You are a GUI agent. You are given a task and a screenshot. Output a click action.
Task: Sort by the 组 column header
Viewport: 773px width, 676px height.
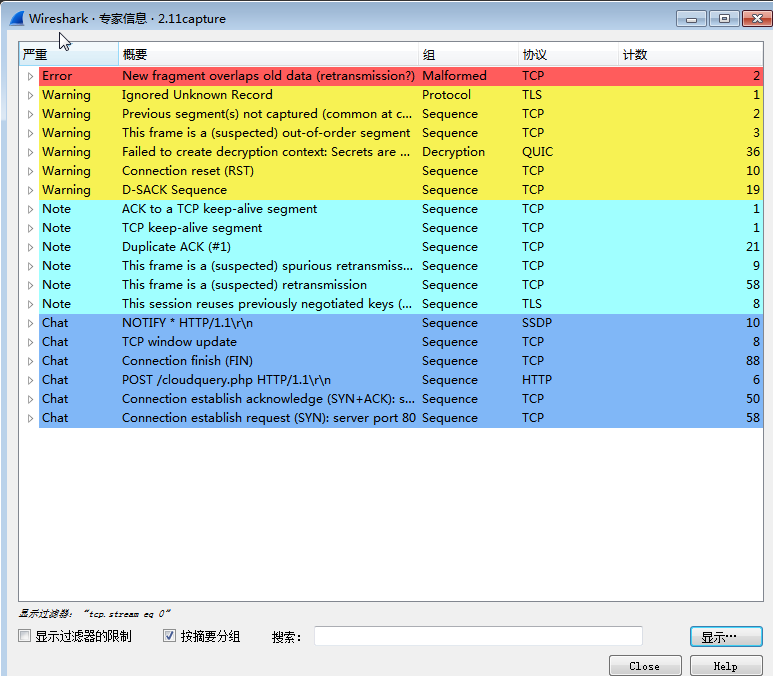coord(468,54)
